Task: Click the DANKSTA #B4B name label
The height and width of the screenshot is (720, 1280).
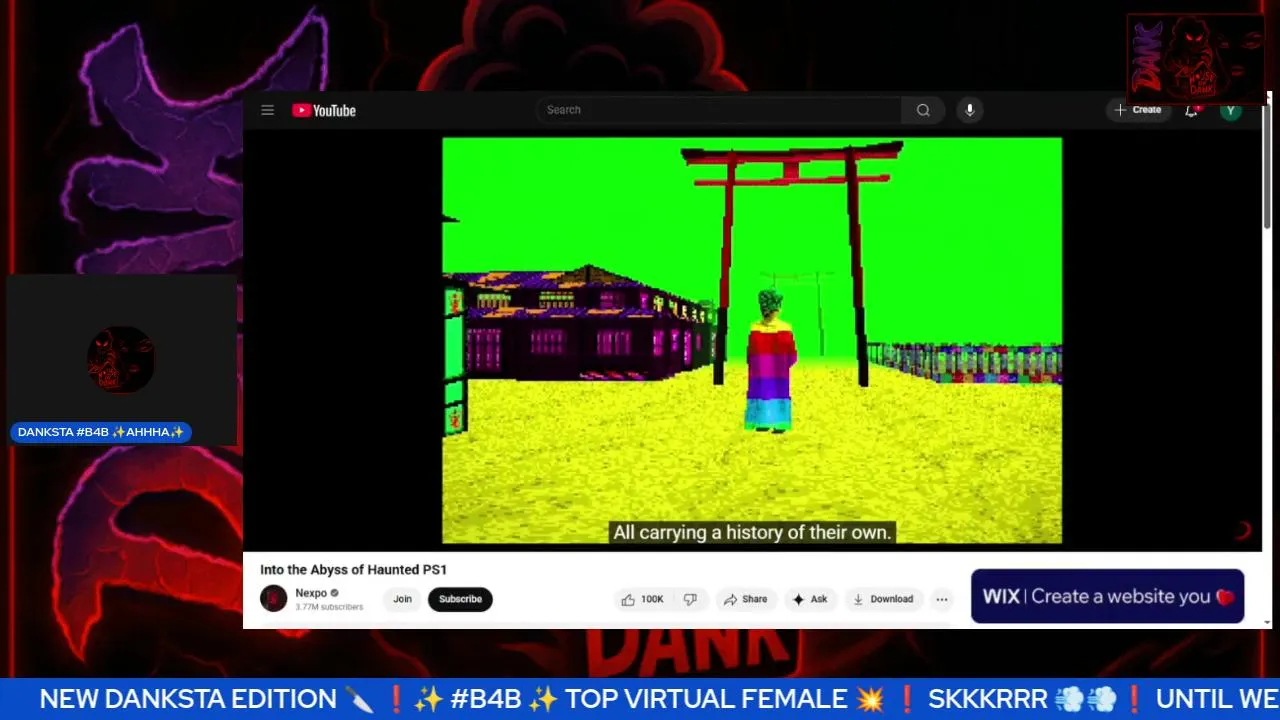Action: [x=101, y=432]
